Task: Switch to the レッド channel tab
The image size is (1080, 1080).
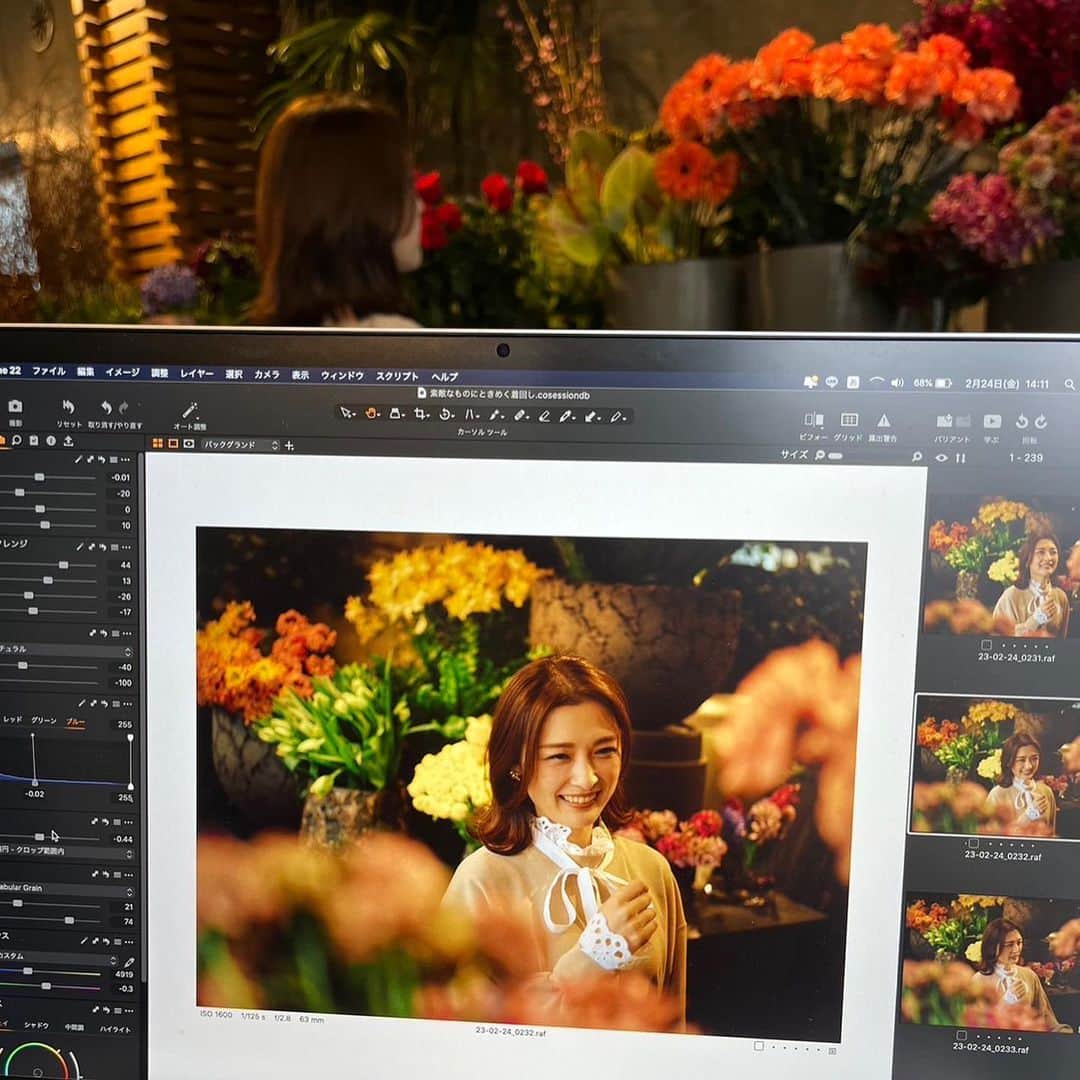Action: 12,719
